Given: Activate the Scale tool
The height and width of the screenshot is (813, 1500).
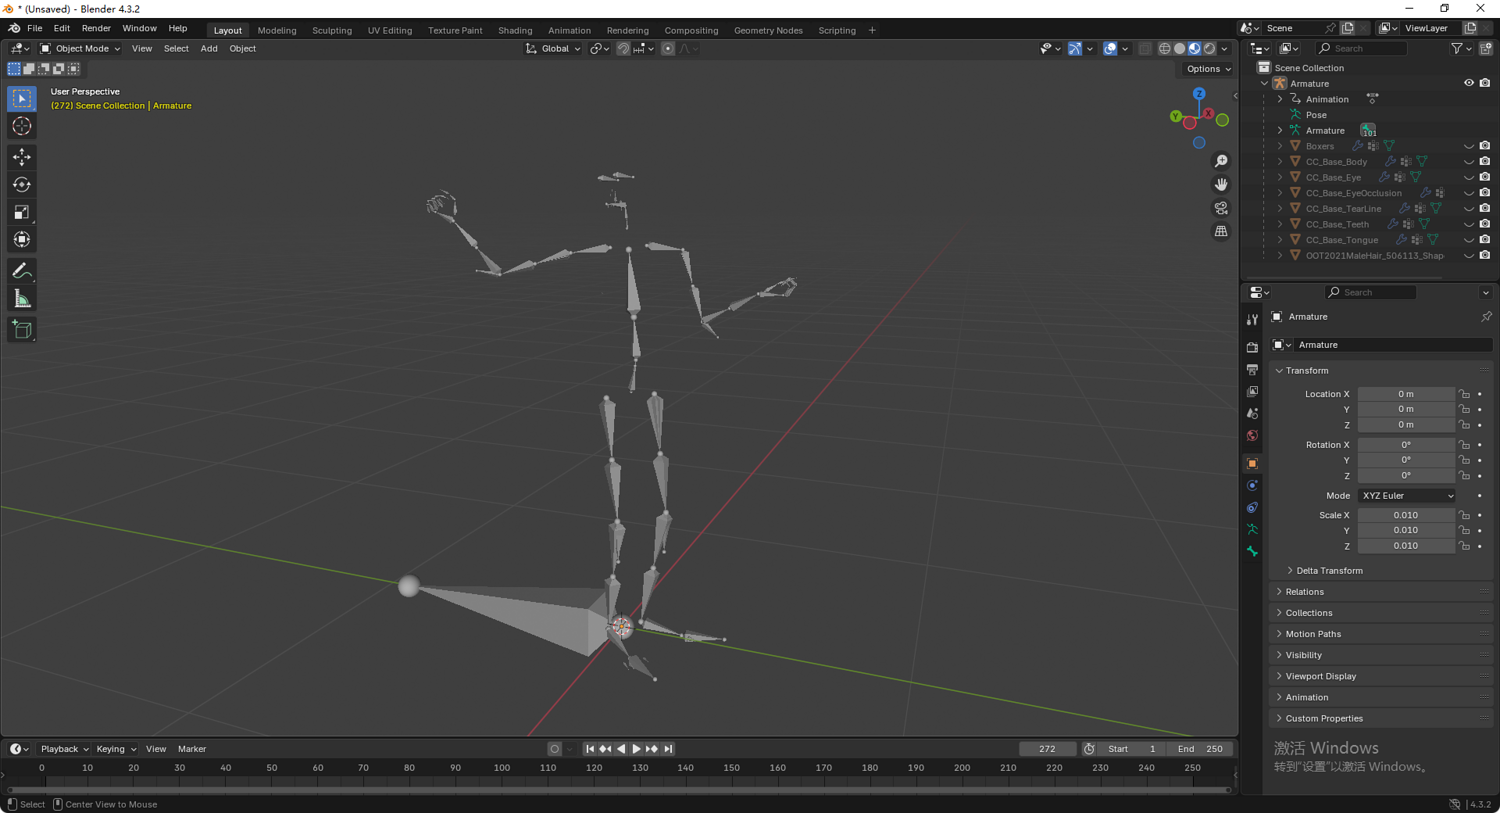Looking at the screenshot, I should point(22,212).
